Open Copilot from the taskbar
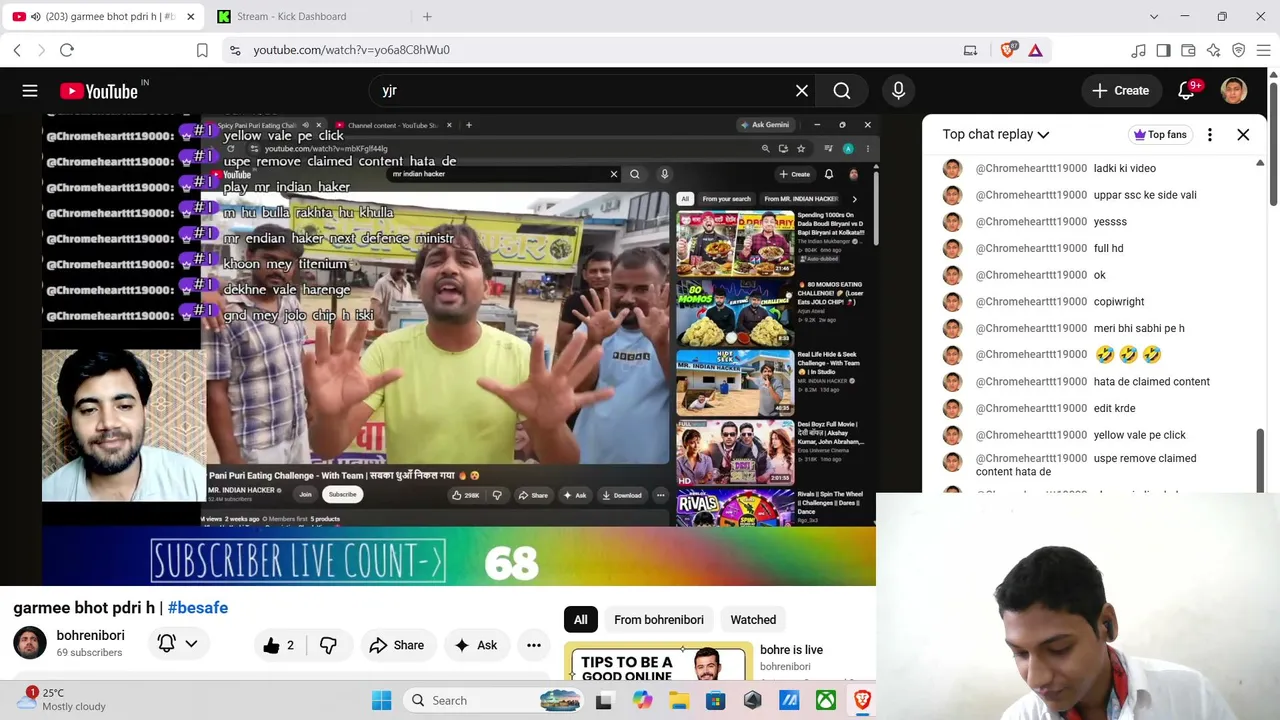Viewport: 1280px width, 720px height. pyautogui.click(x=641, y=700)
